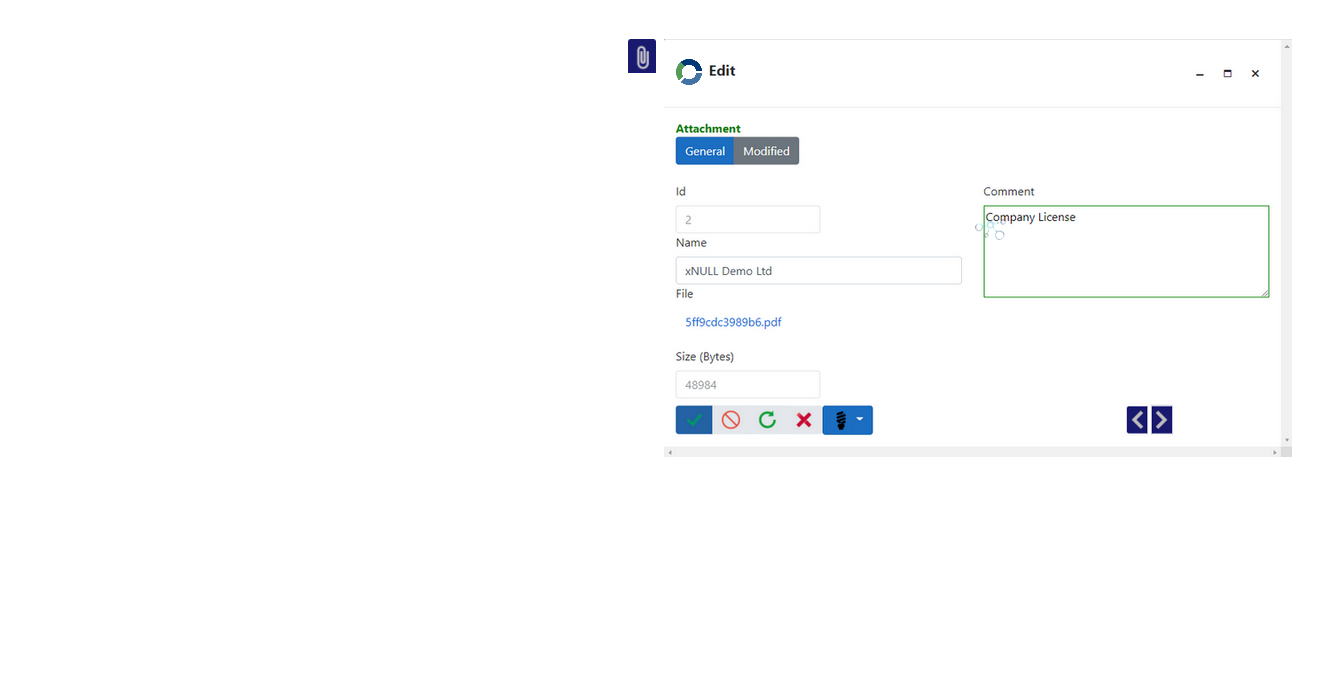
Task: Click the vertical scrollbar down arrow
Action: click(1287, 440)
